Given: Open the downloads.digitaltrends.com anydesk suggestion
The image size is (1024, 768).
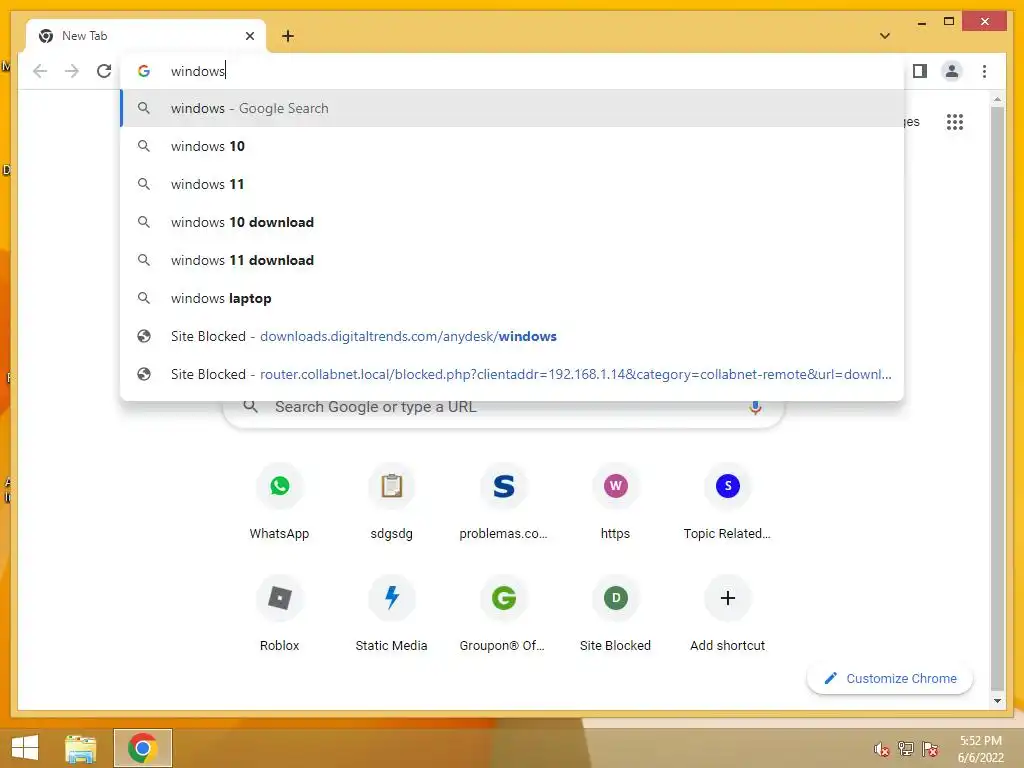Looking at the screenshot, I should click(512, 336).
